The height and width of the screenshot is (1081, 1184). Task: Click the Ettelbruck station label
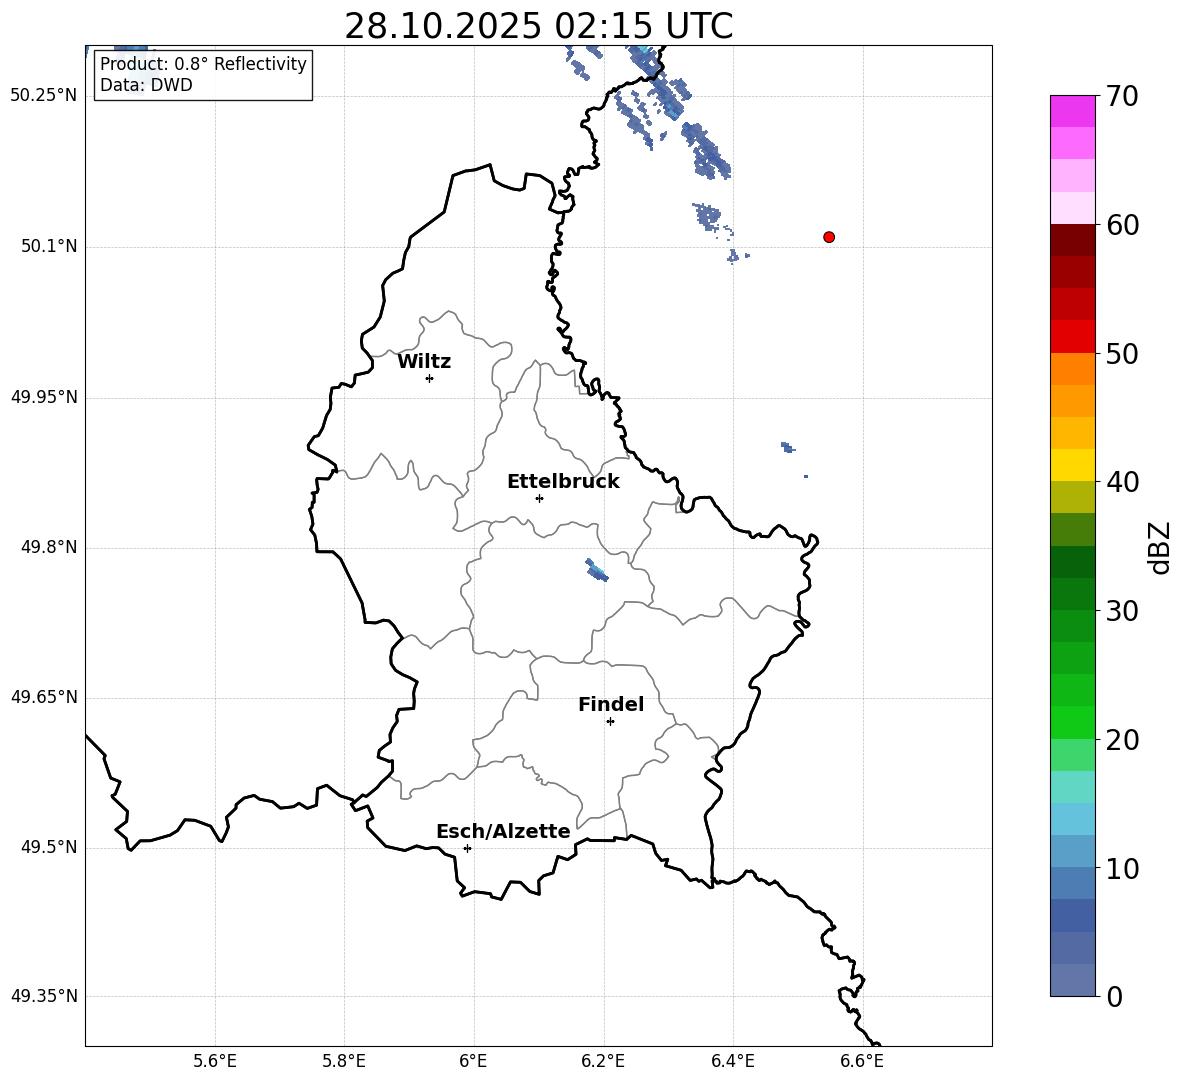pos(563,482)
